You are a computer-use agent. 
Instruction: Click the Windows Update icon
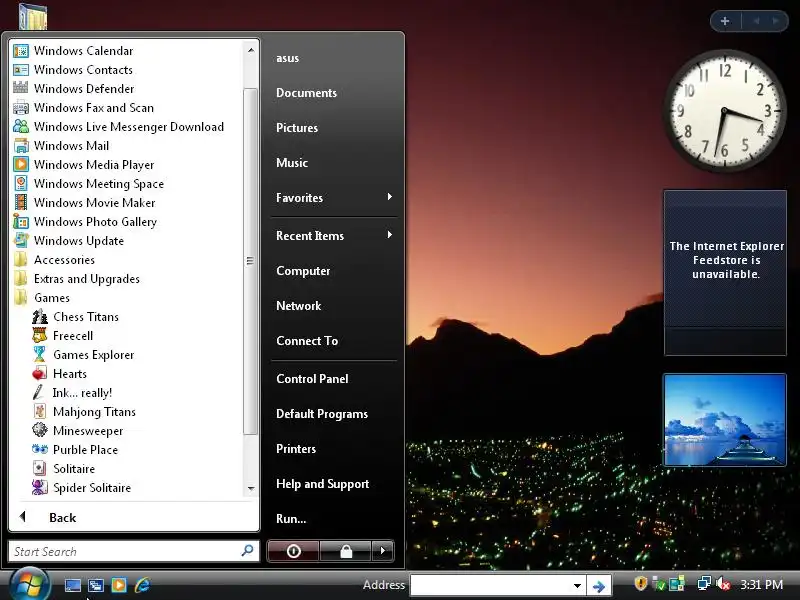click(21, 241)
